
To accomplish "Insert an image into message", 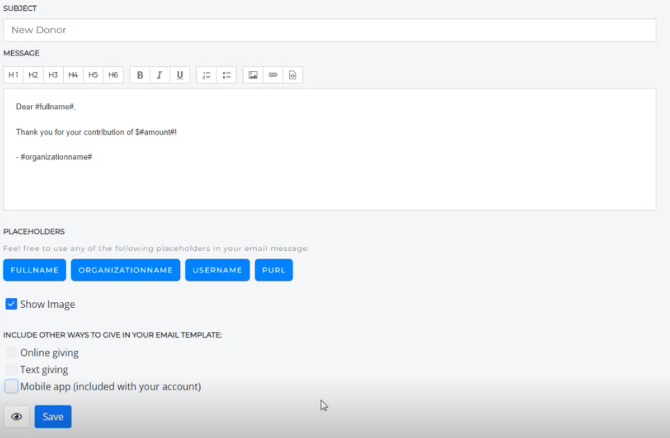I will (x=253, y=75).
